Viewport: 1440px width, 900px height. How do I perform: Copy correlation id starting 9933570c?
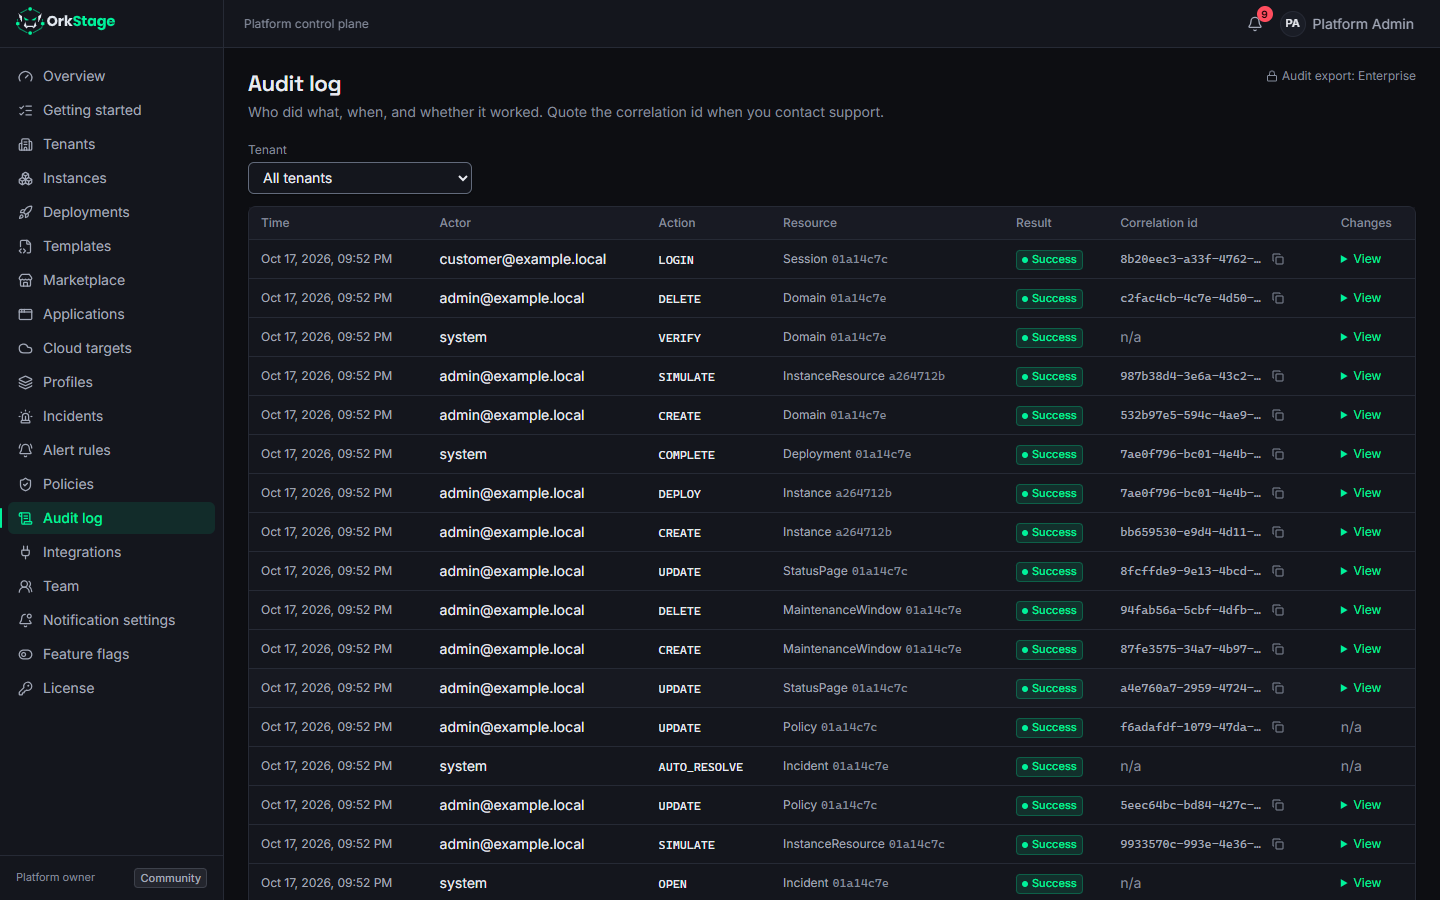(x=1278, y=844)
